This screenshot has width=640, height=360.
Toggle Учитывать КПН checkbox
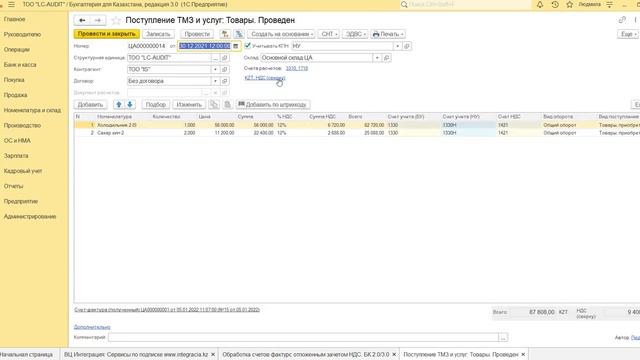click(x=247, y=46)
